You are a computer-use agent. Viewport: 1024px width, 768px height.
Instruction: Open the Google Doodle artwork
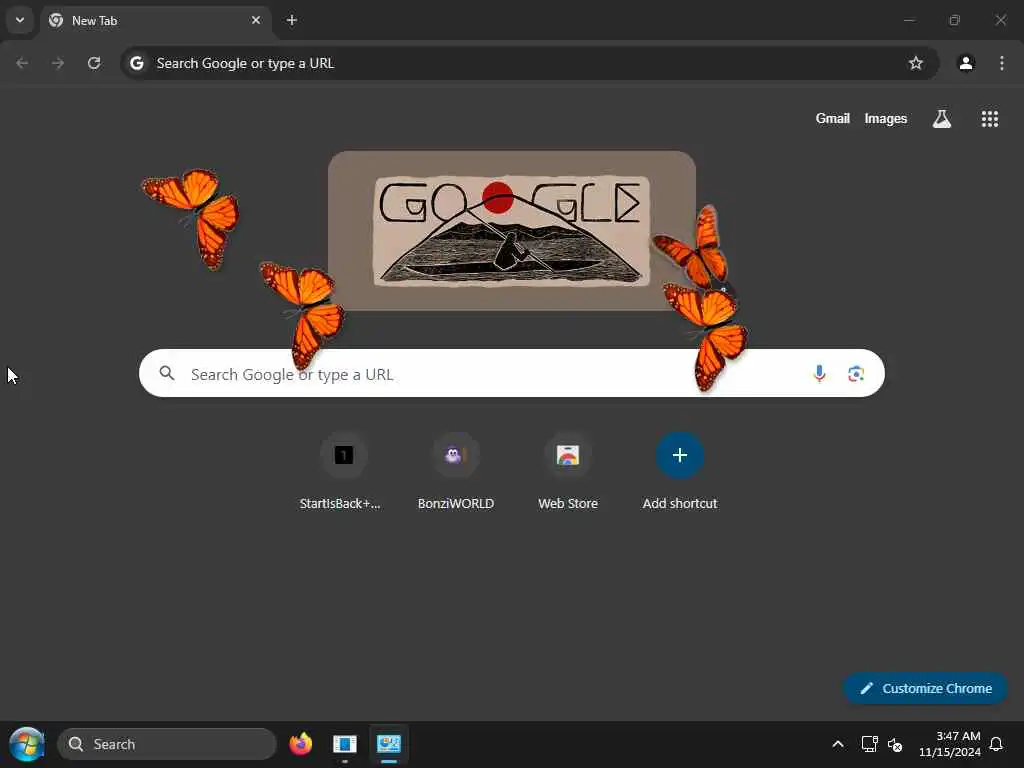pos(512,231)
